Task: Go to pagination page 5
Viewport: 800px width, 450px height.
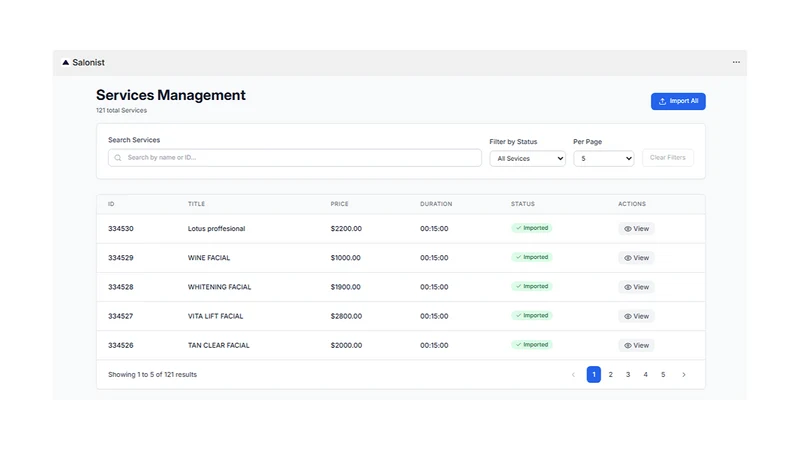Action: tap(663, 374)
